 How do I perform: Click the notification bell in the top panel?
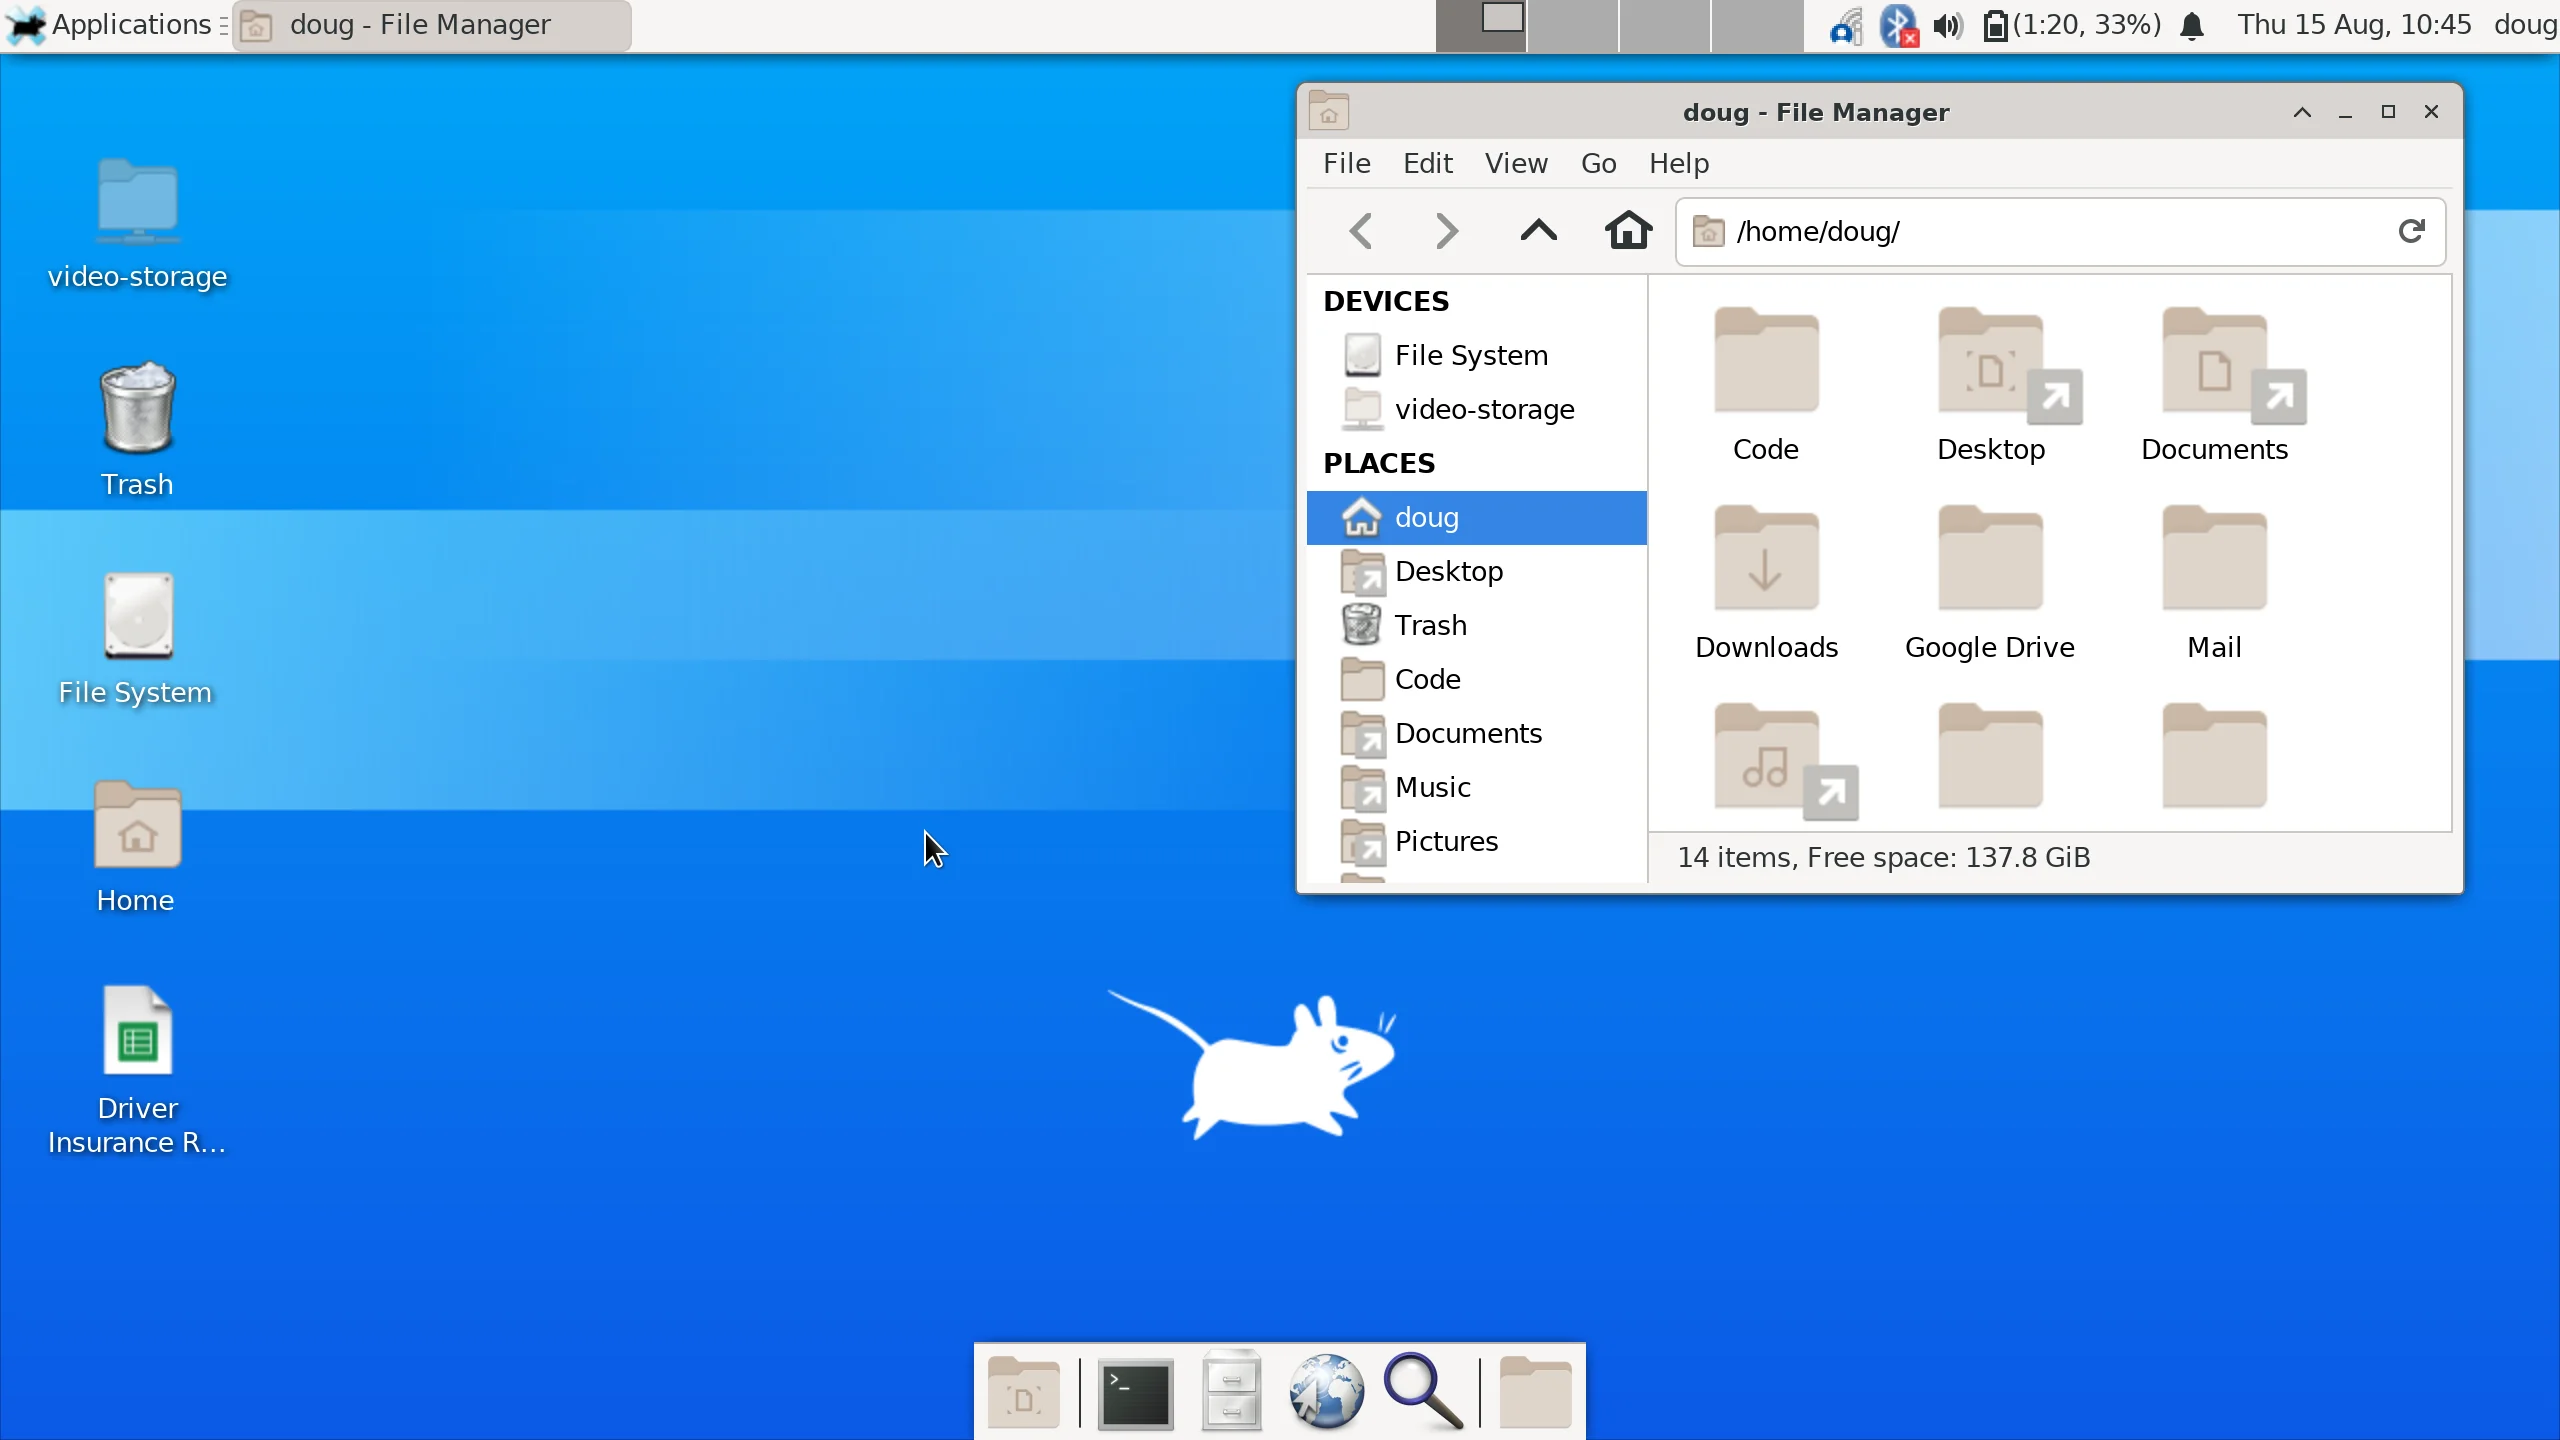click(2192, 25)
